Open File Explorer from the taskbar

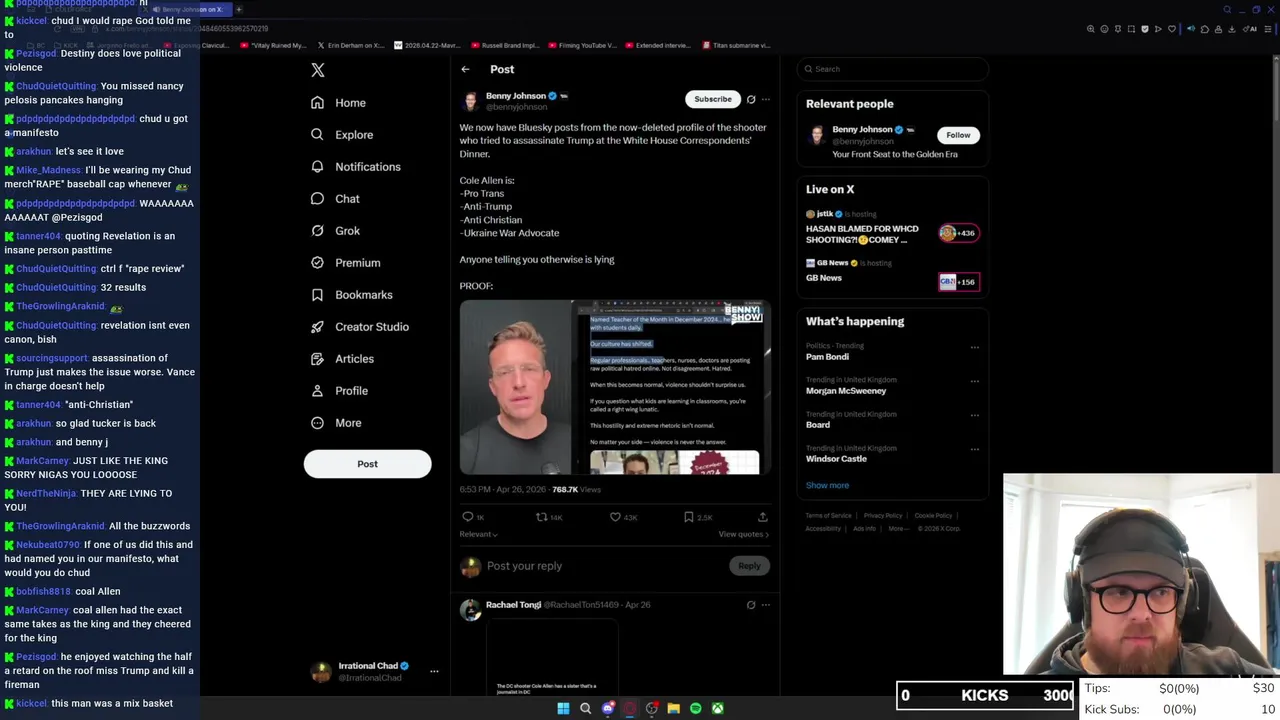pos(673,708)
